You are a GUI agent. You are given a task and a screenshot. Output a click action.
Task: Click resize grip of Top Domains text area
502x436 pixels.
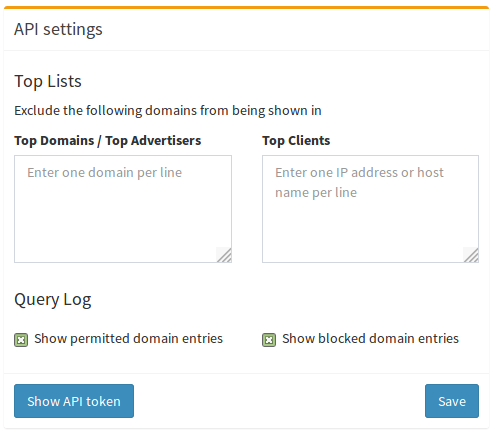(225, 256)
